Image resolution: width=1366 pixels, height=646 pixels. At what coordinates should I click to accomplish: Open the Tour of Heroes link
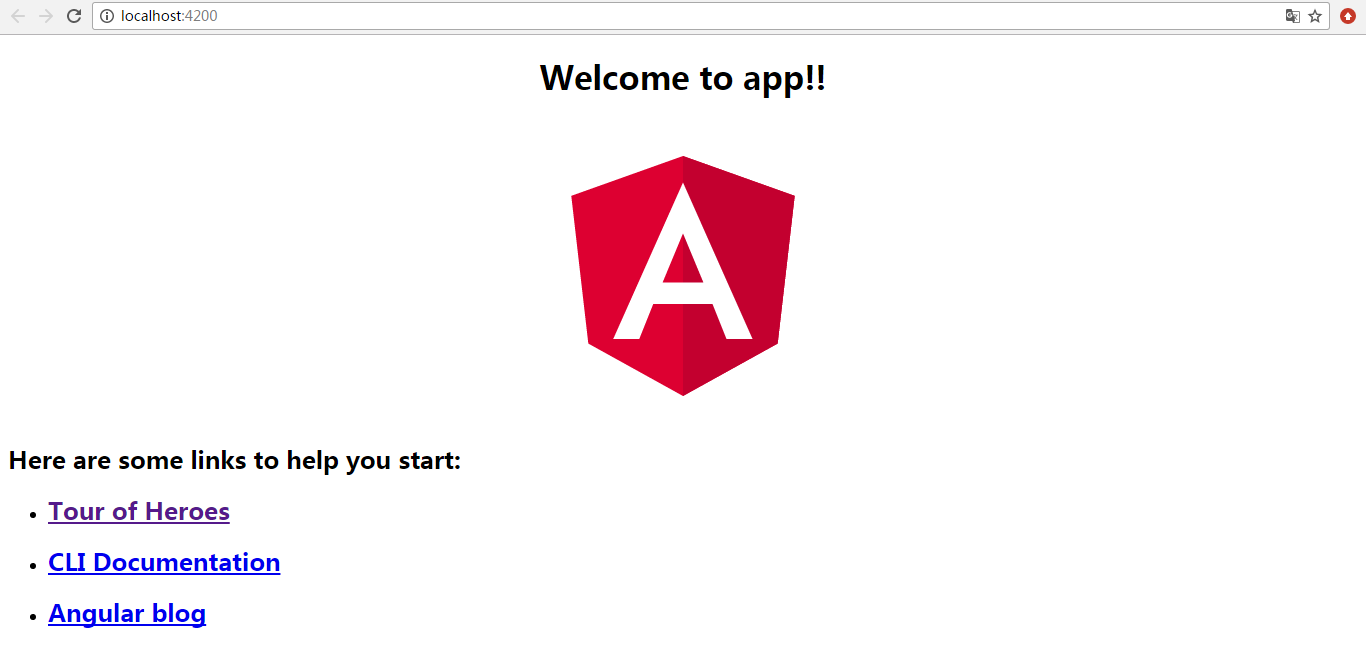[139, 511]
